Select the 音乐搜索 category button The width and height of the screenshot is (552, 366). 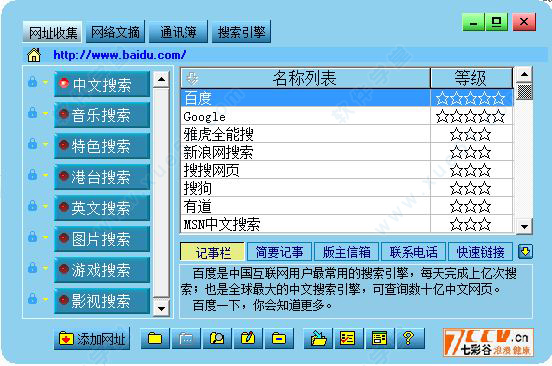click(102, 115)
